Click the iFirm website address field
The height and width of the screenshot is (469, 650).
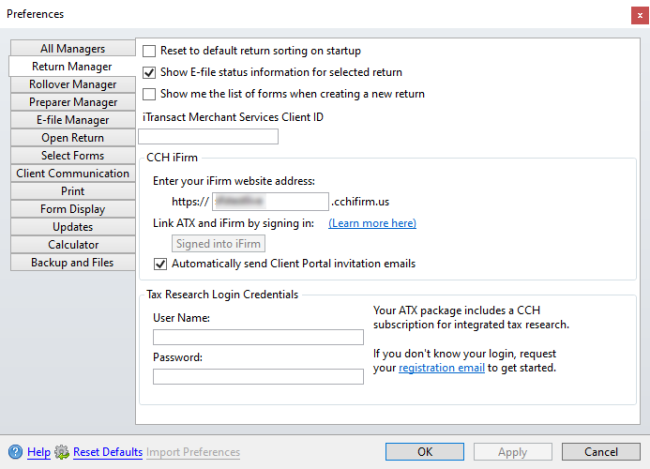[x=270, y=201]
